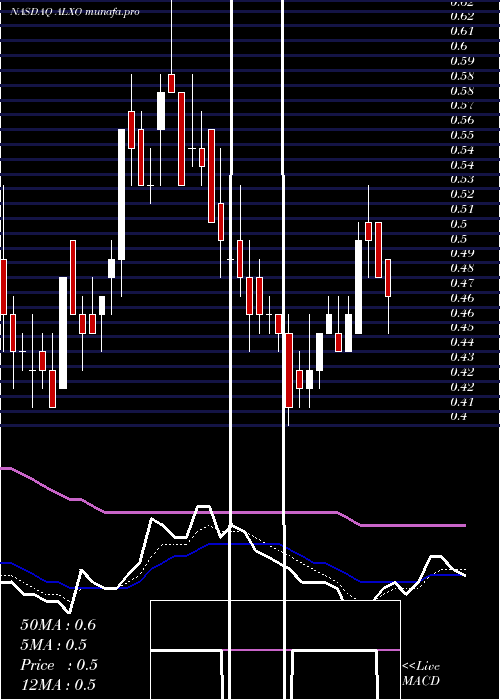500x700 pixels.
Task: Click the NASDAQ ALXO chart title
Action: pyautogui.click(x=75, y=12)
